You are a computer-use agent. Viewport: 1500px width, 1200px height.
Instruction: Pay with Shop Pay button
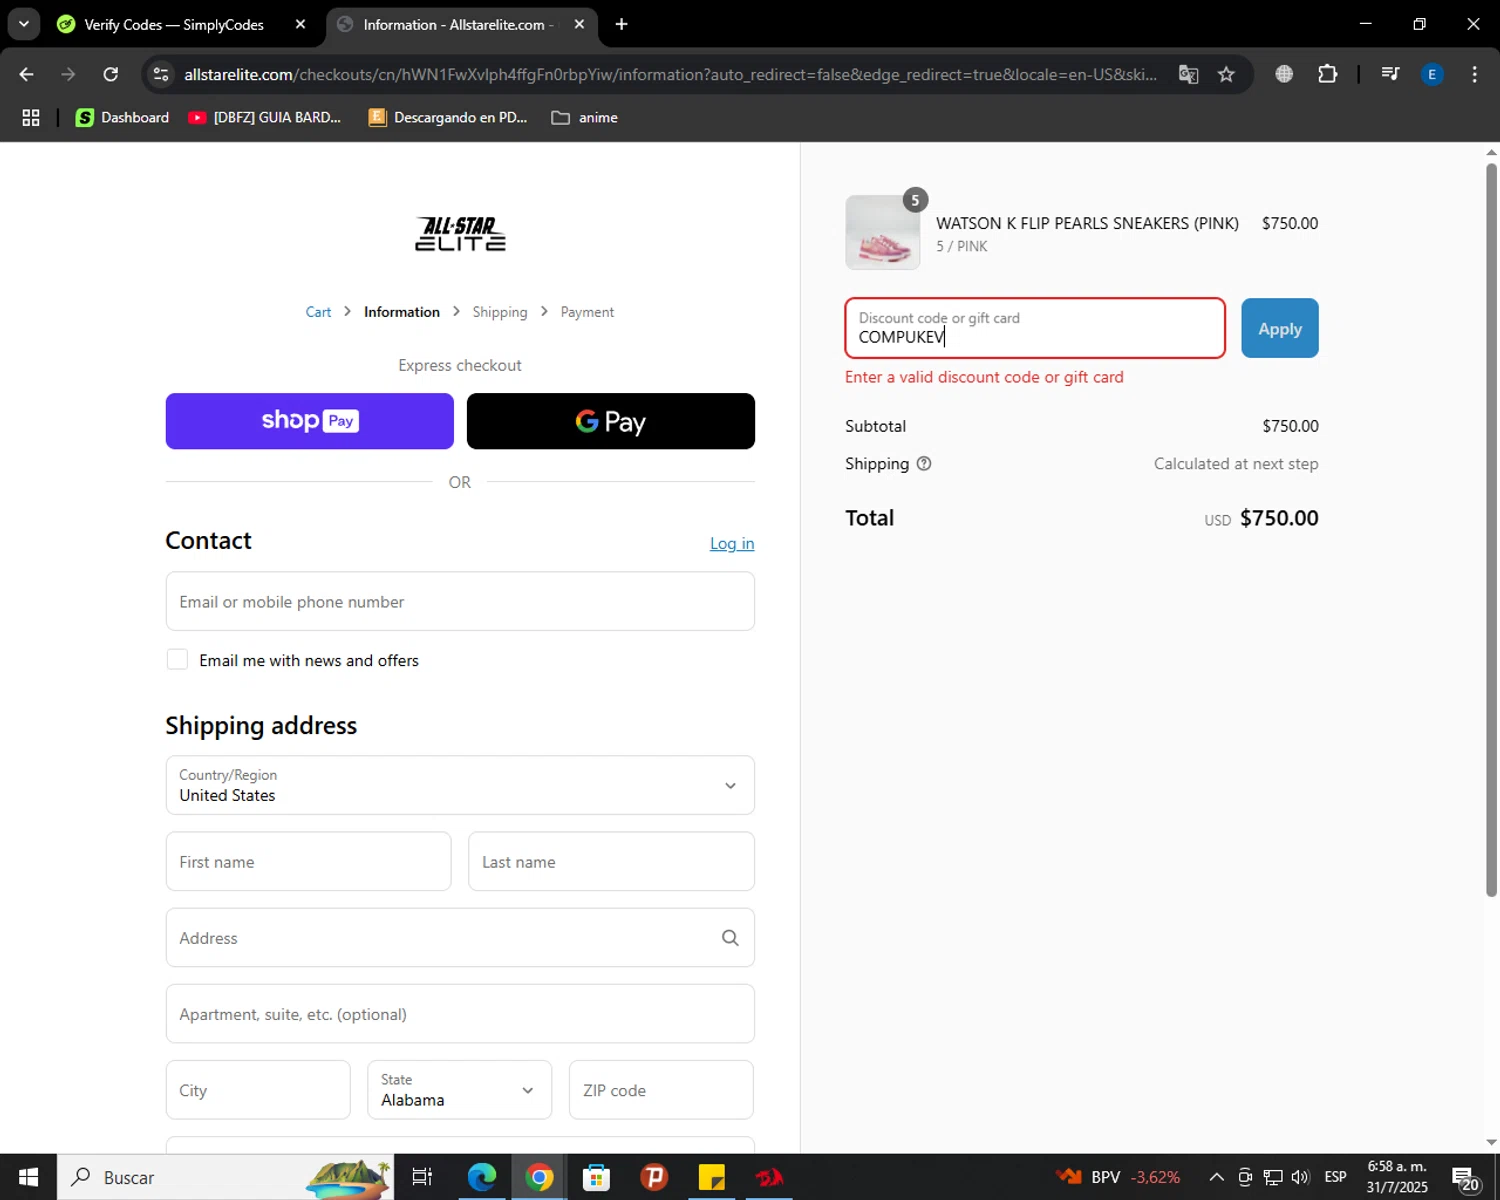[310, 421]
